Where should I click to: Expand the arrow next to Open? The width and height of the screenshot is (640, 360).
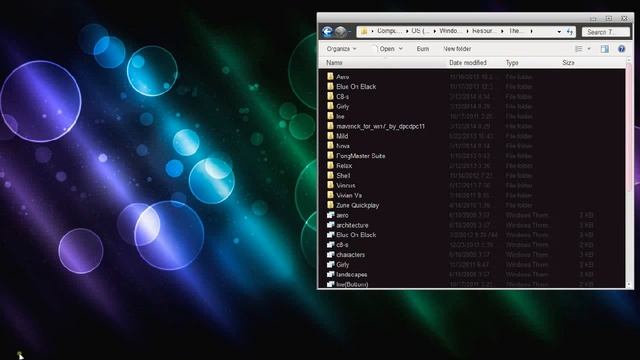click(x=401, y=49)
